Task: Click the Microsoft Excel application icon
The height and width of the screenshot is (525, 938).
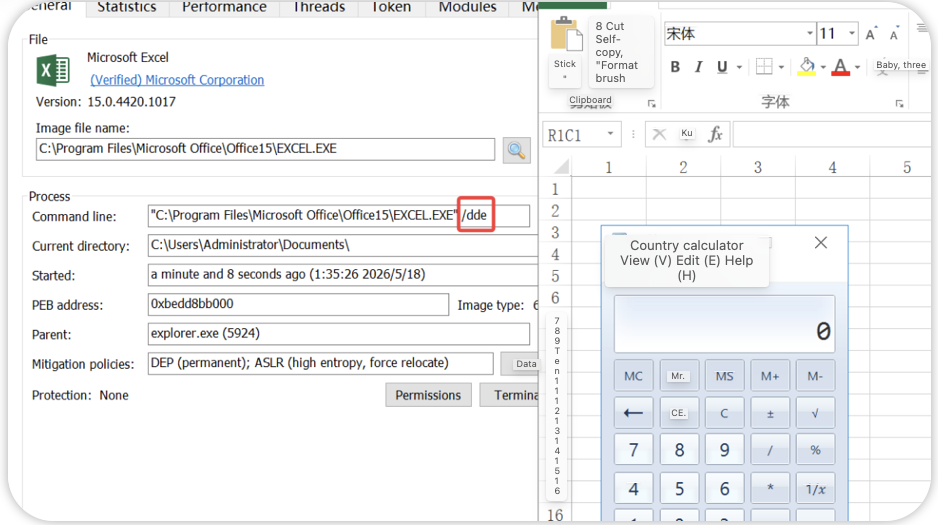Action: click(x=53, y=71)
